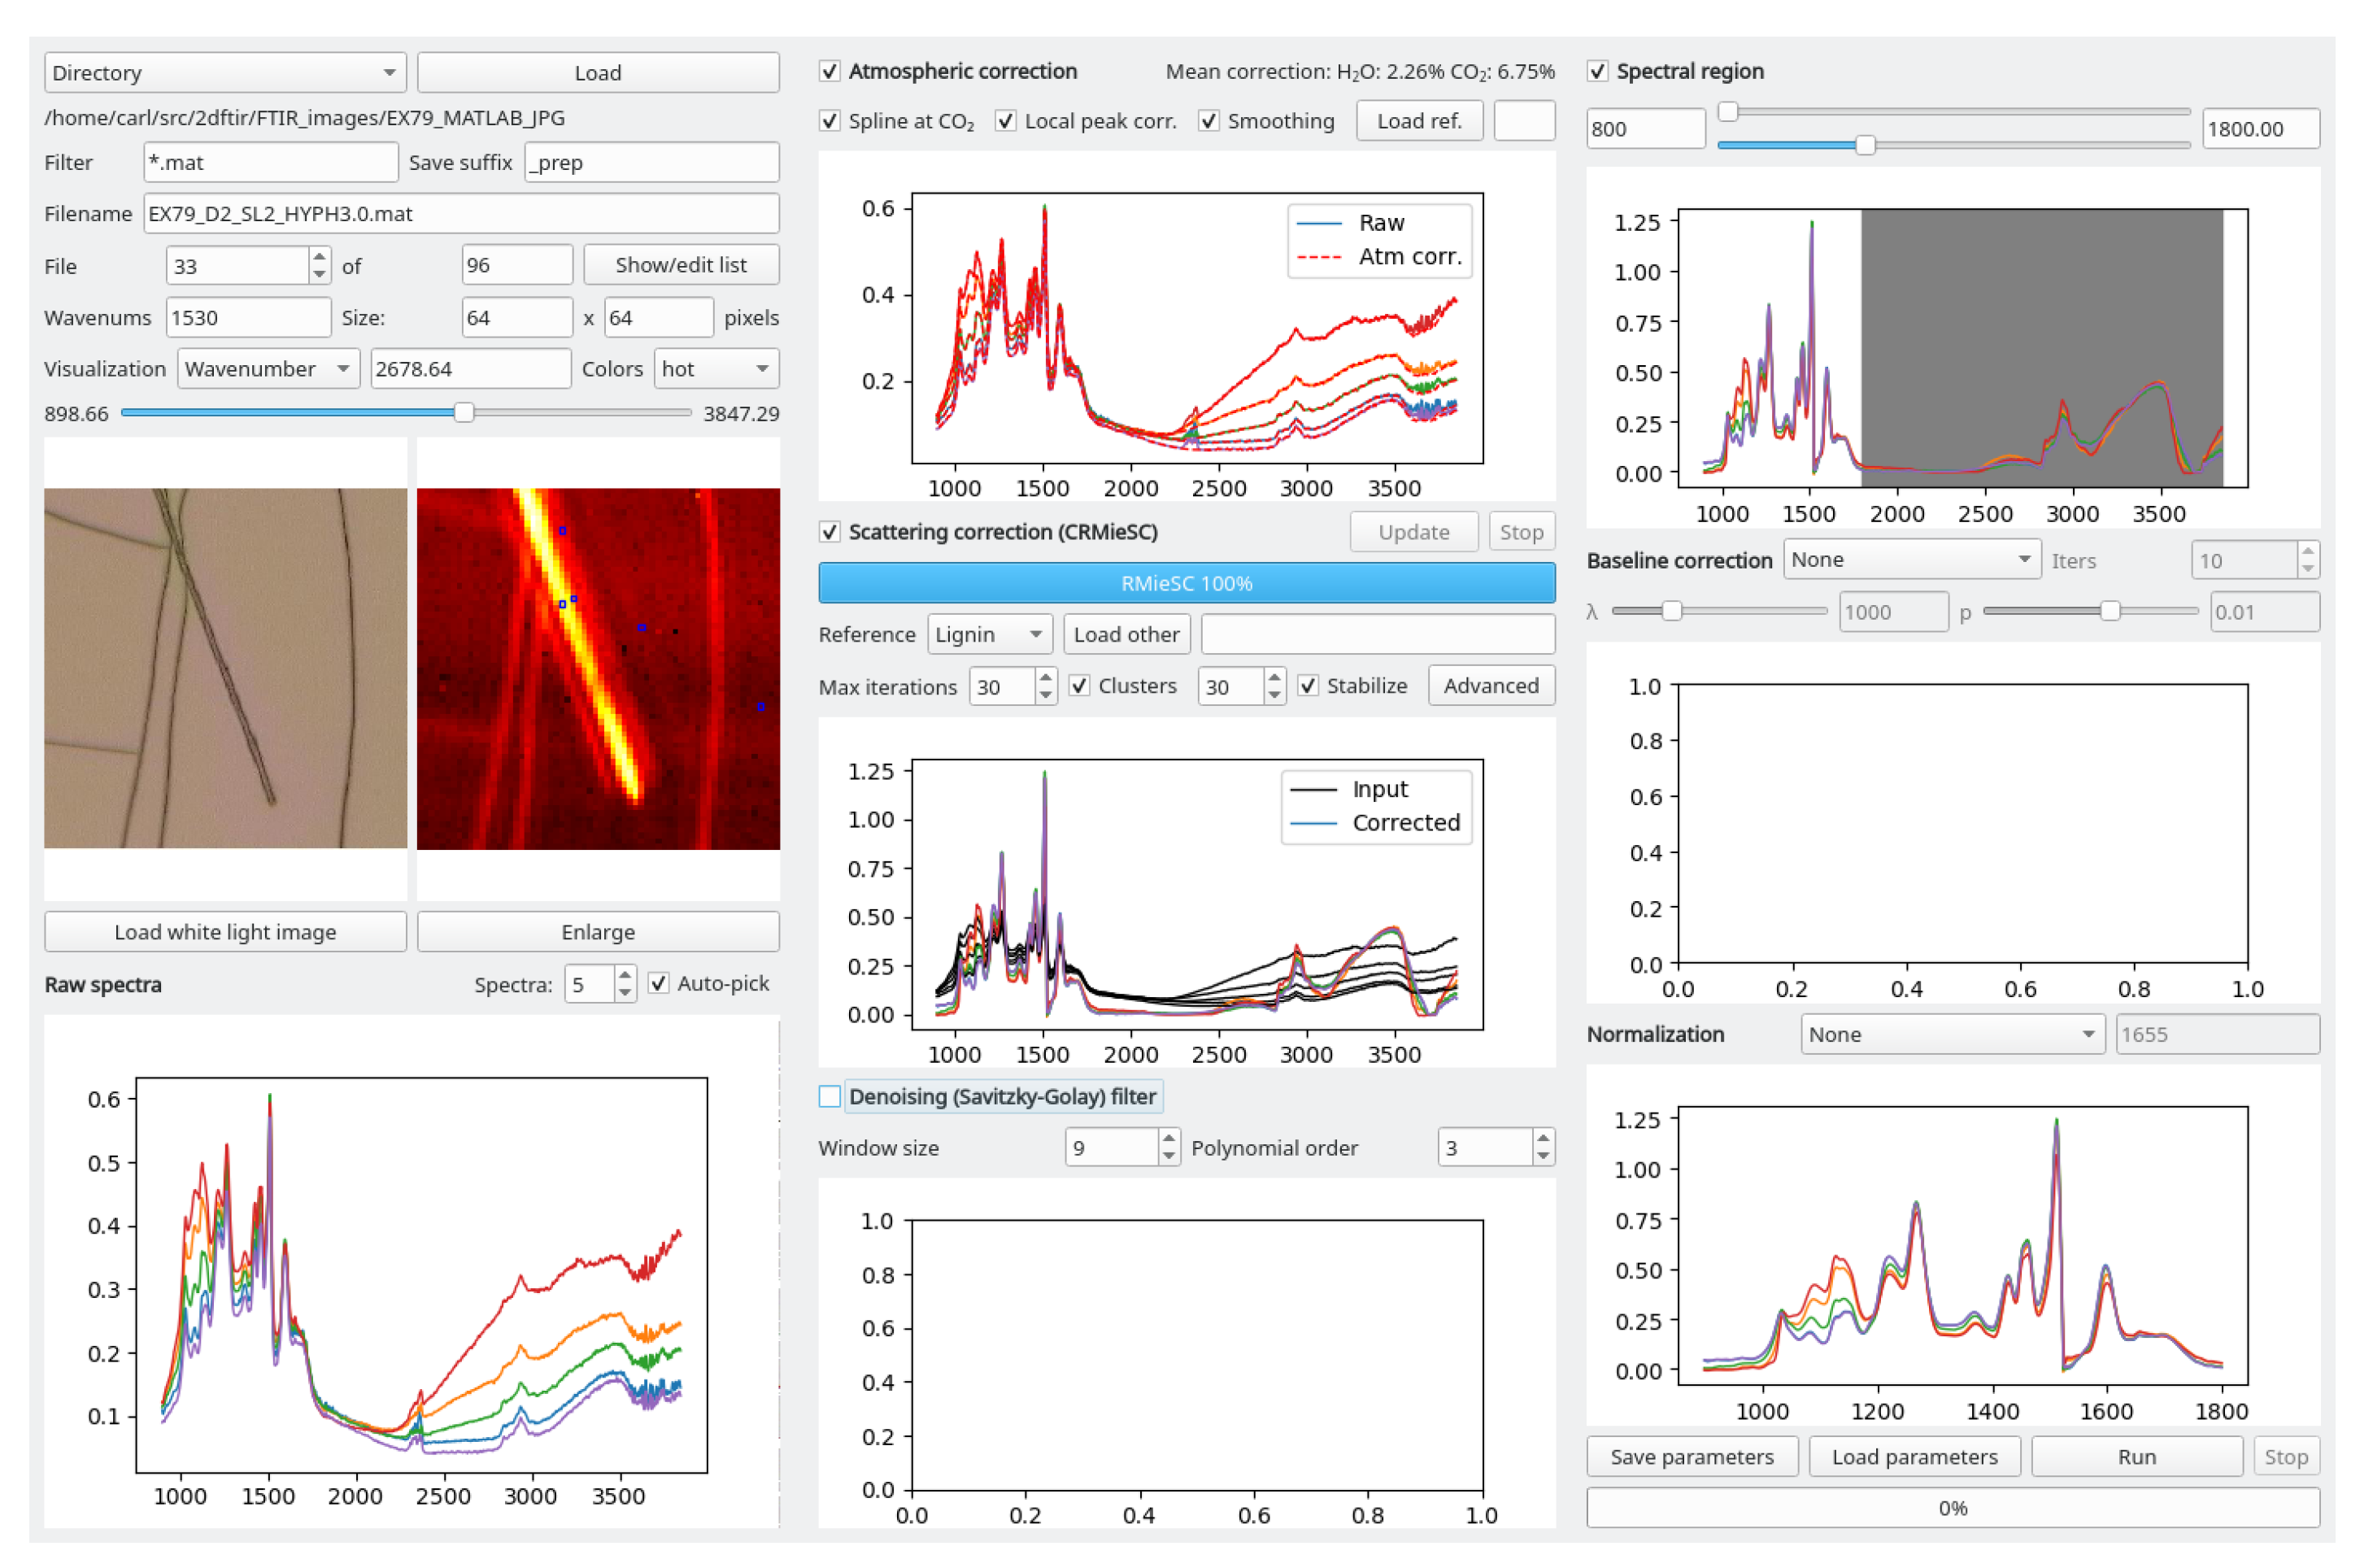Click the wavenumber visualization slider handle
The image size is (2360, 1568).
464,413
